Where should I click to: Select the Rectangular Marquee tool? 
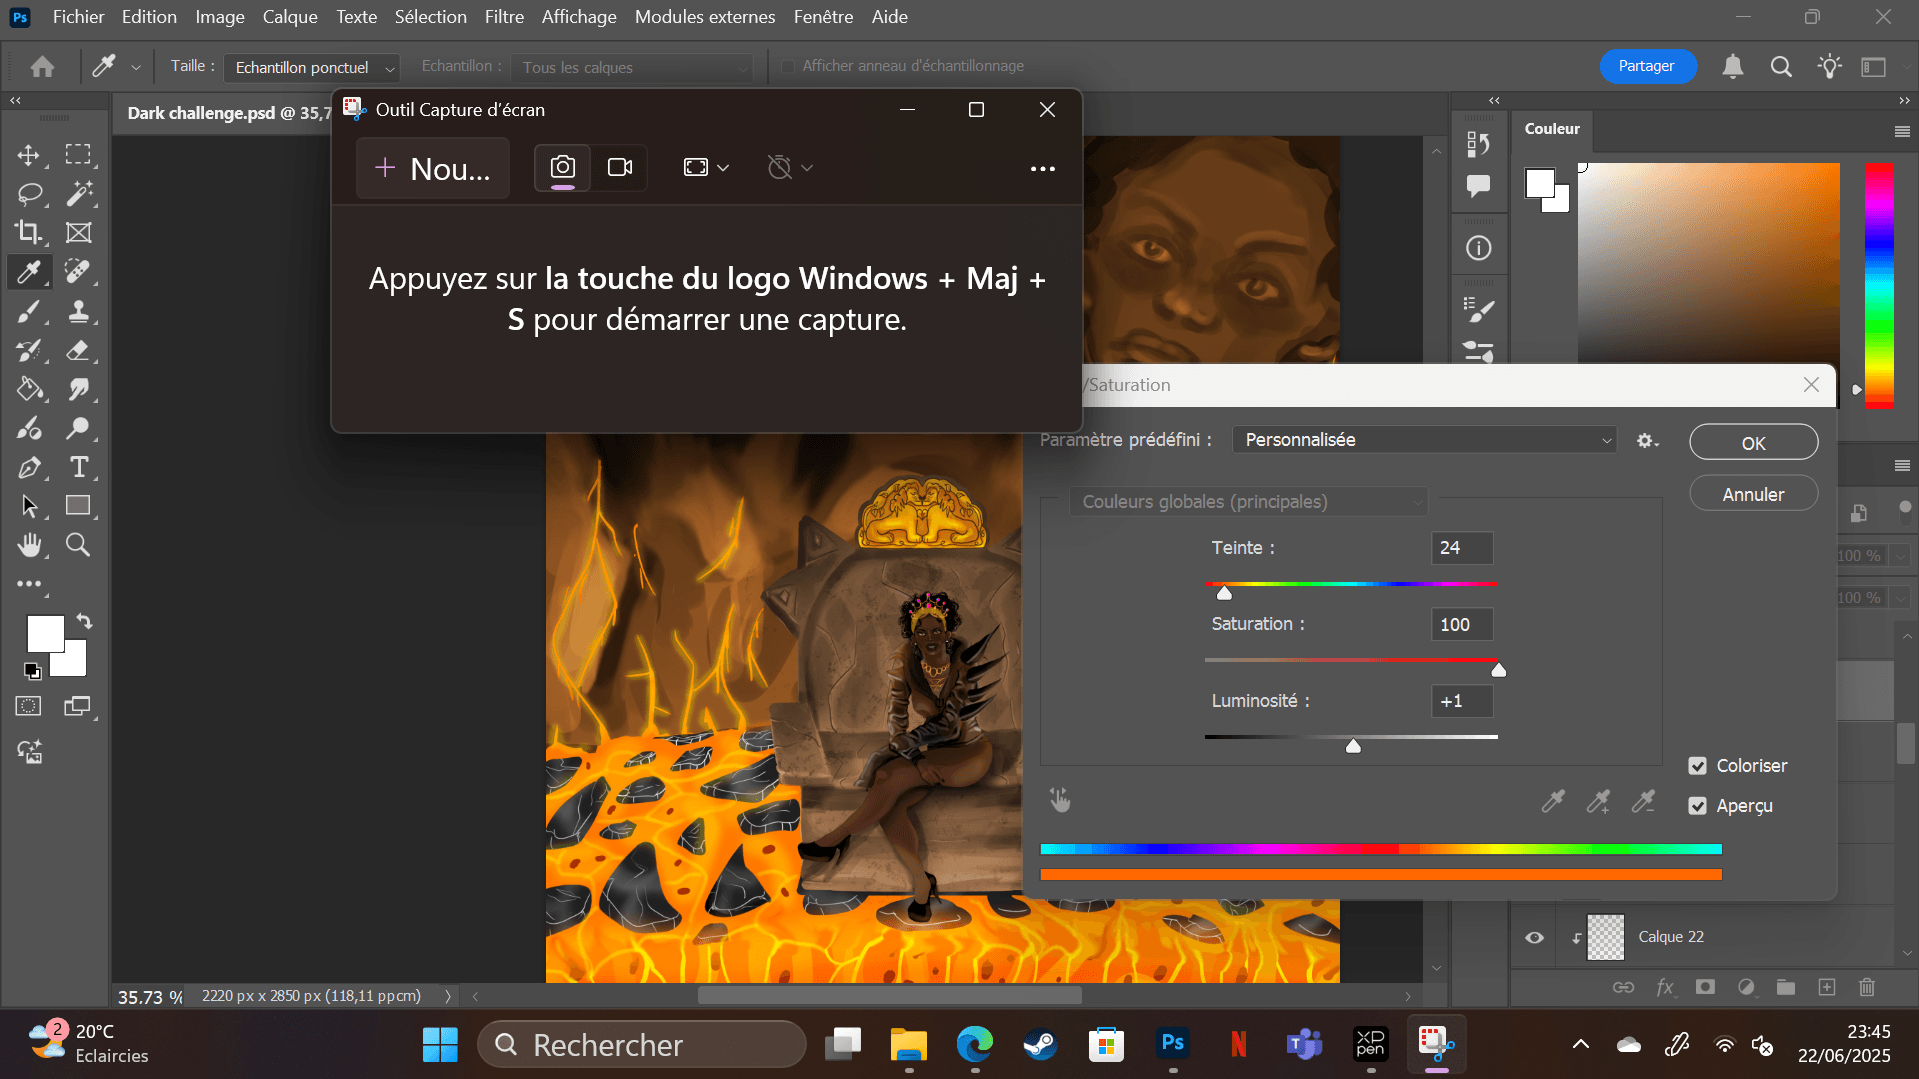click(x=78, y=155)
